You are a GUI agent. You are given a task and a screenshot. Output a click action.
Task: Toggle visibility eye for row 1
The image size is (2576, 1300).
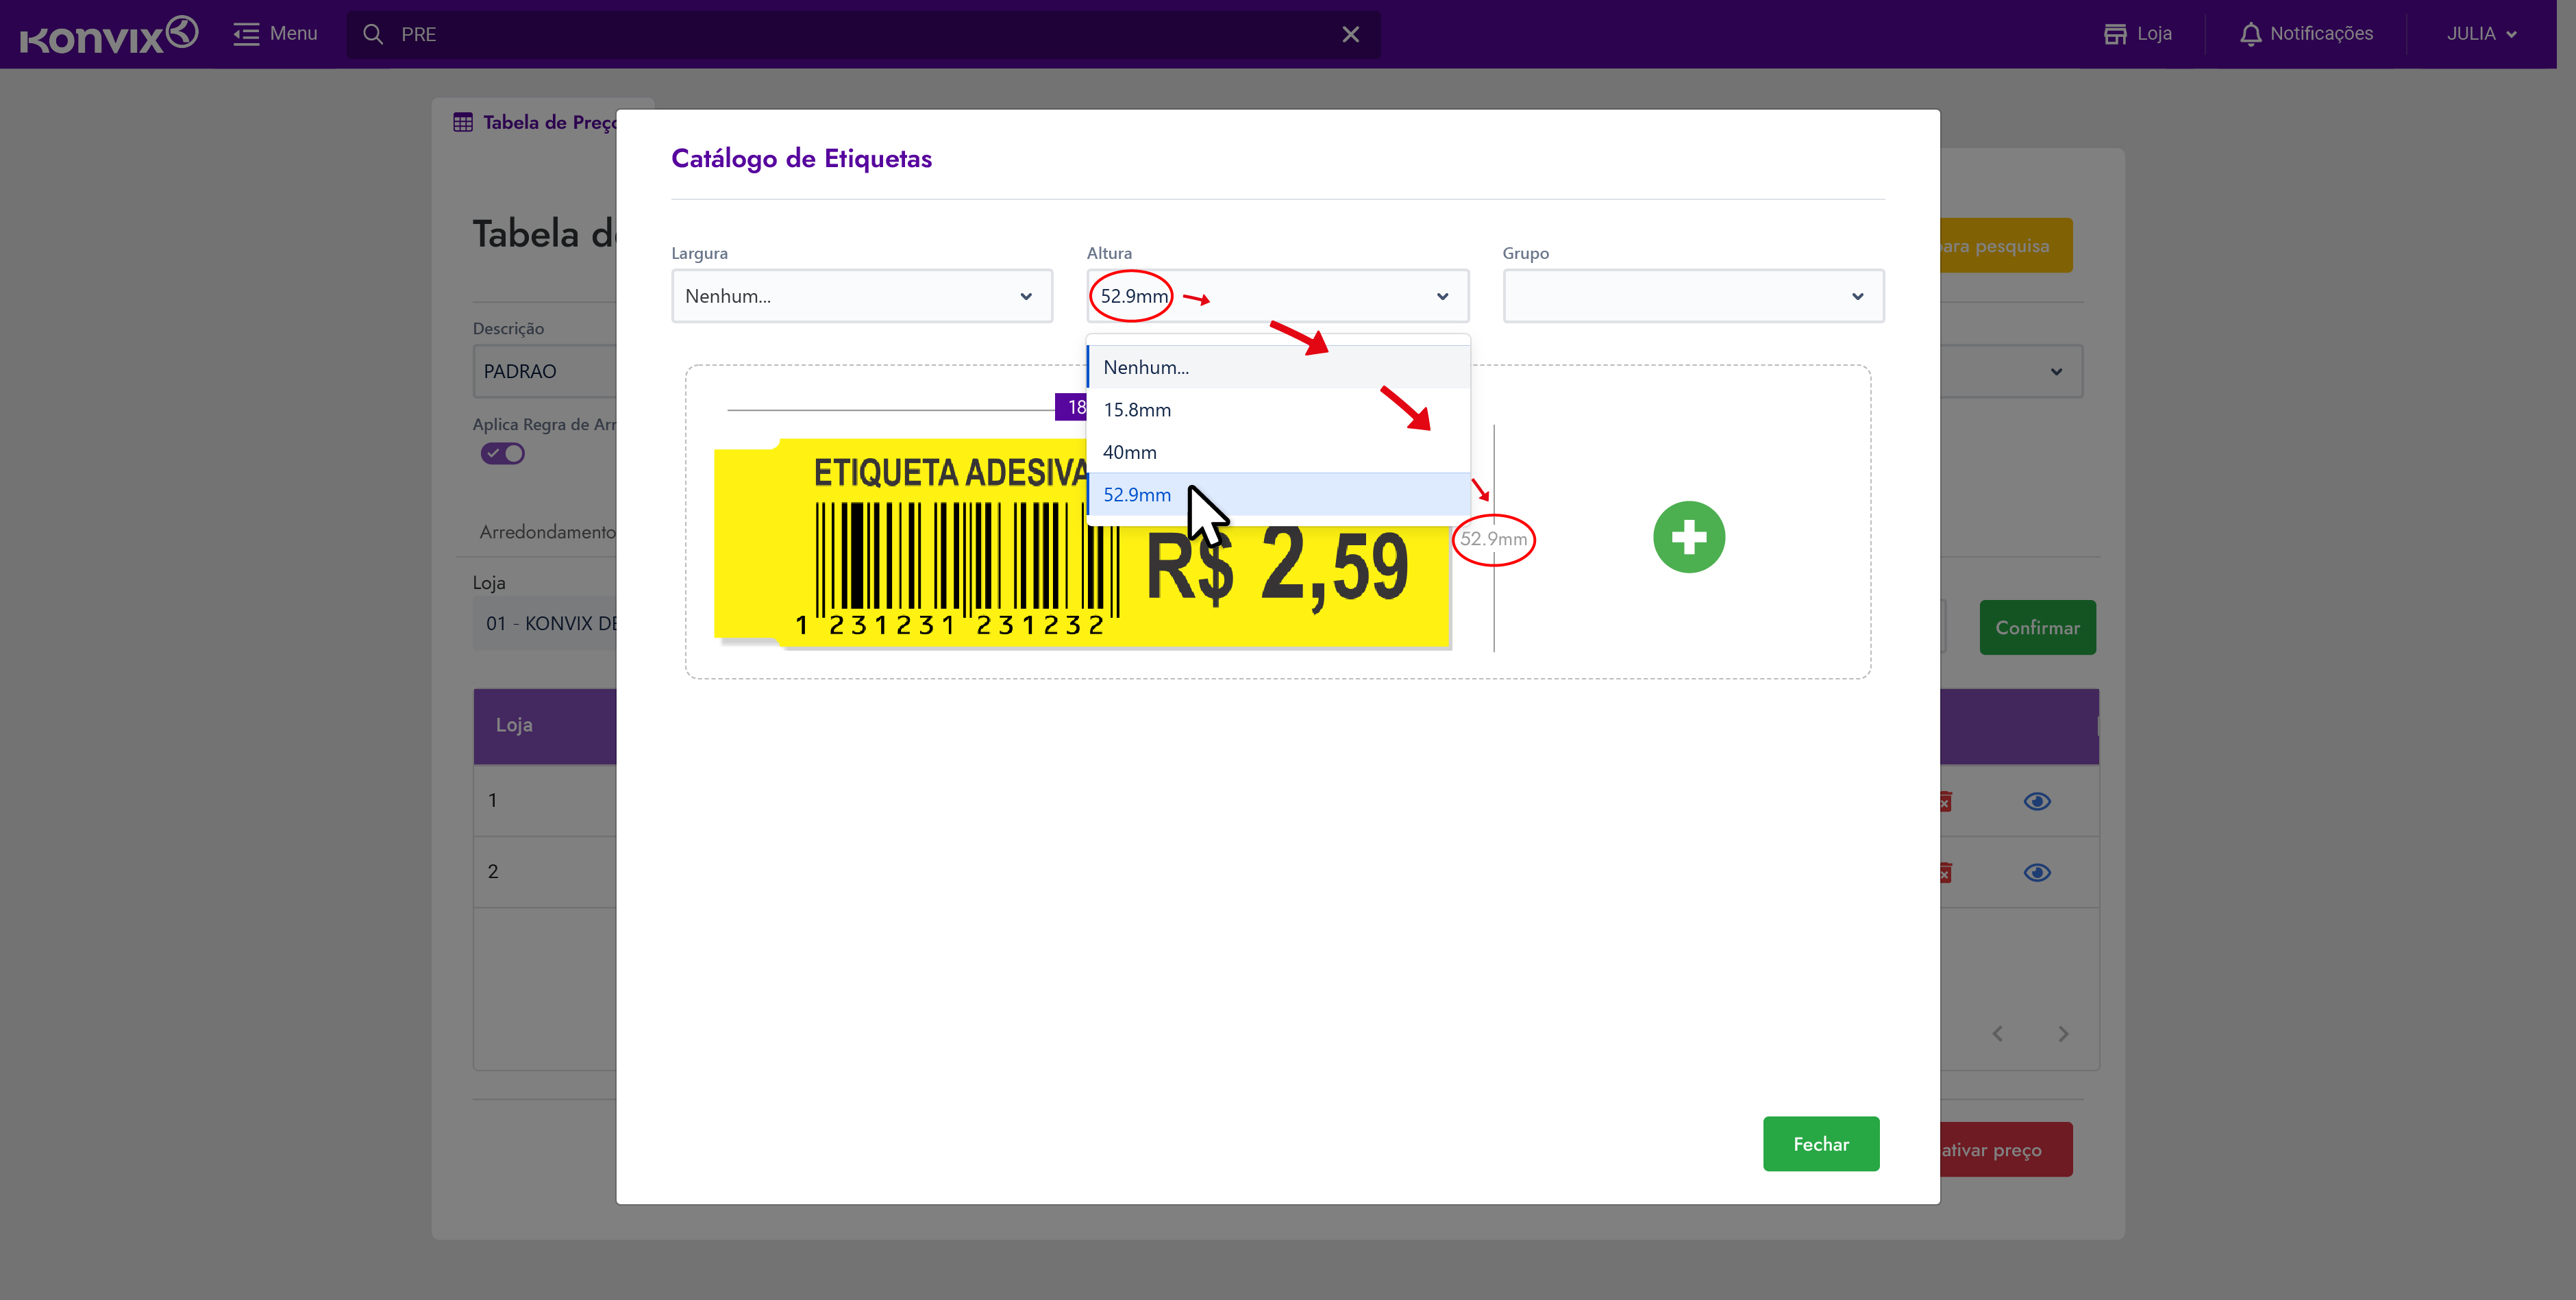click(x=2036, y=801)
